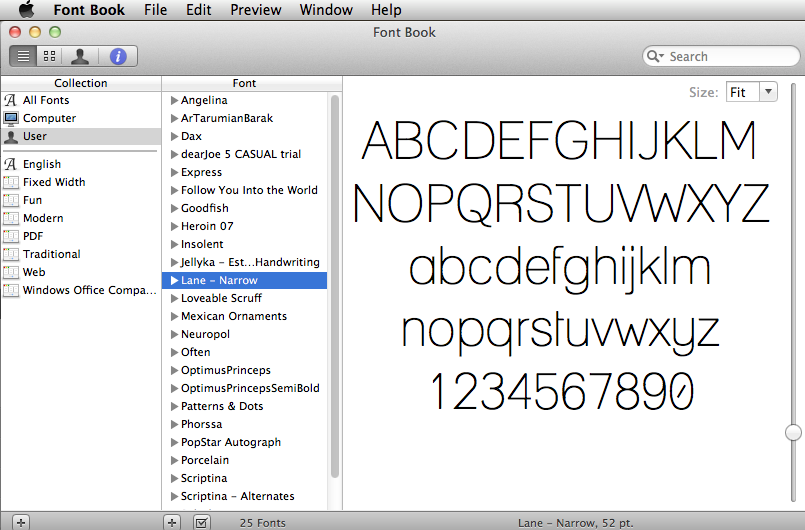
Task: Open the Preview menu
Action: click(x=256, y=10)
